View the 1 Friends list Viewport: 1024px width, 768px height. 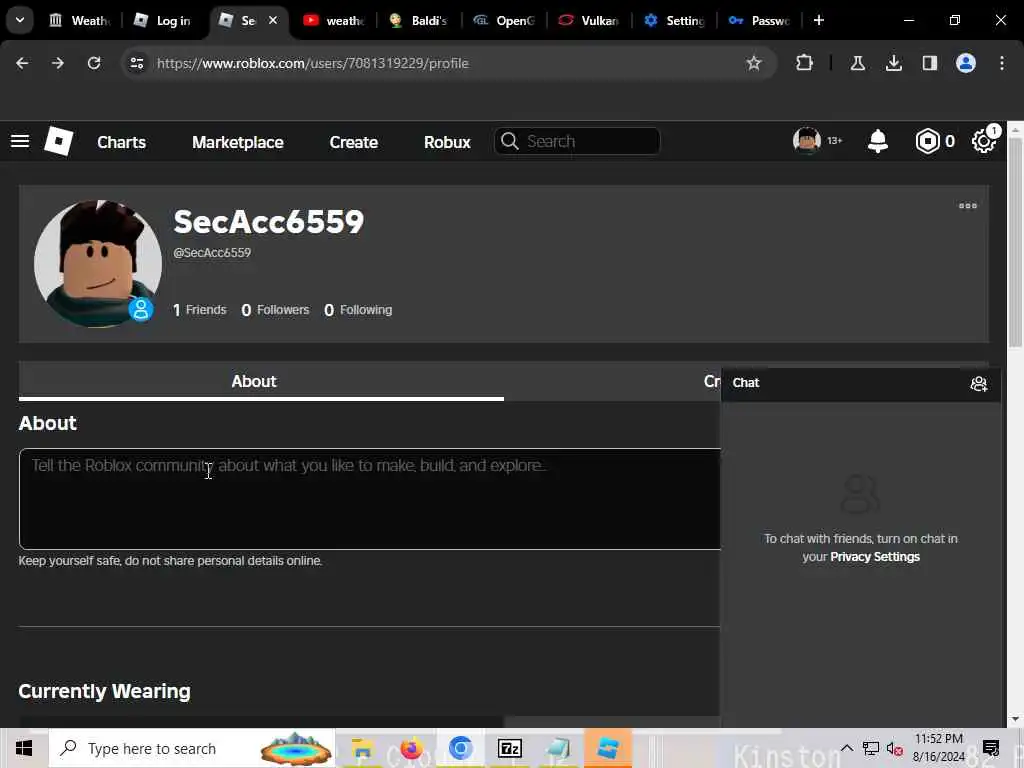200,310
